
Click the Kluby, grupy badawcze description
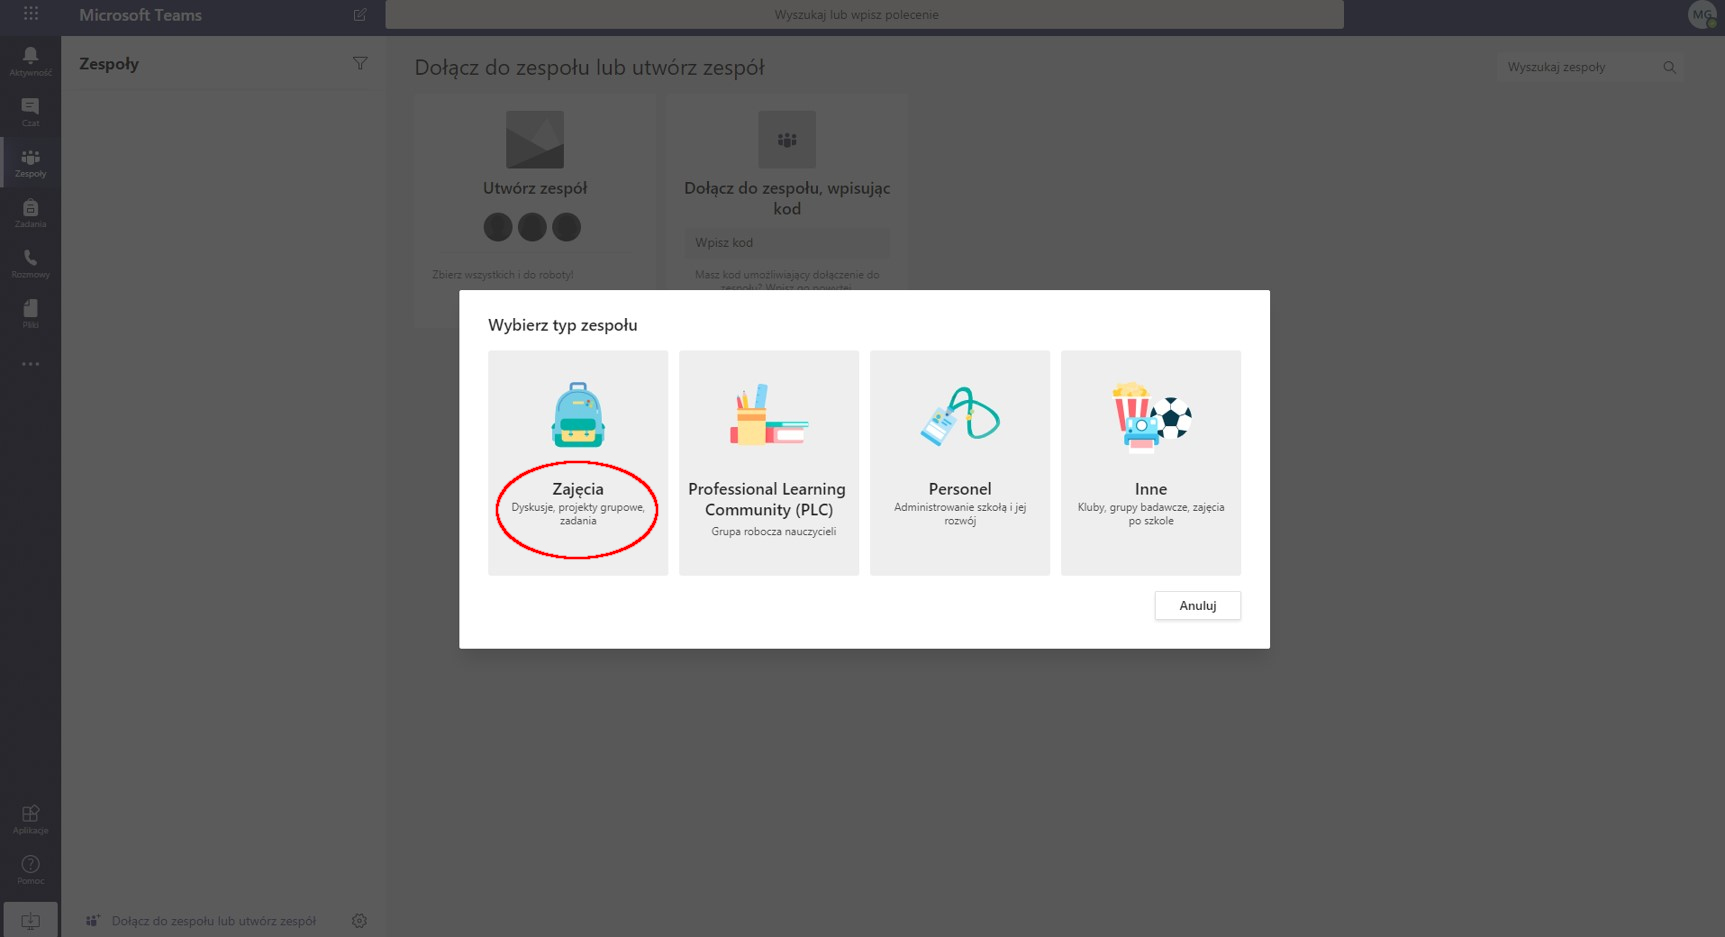[x=1151, y=514]
